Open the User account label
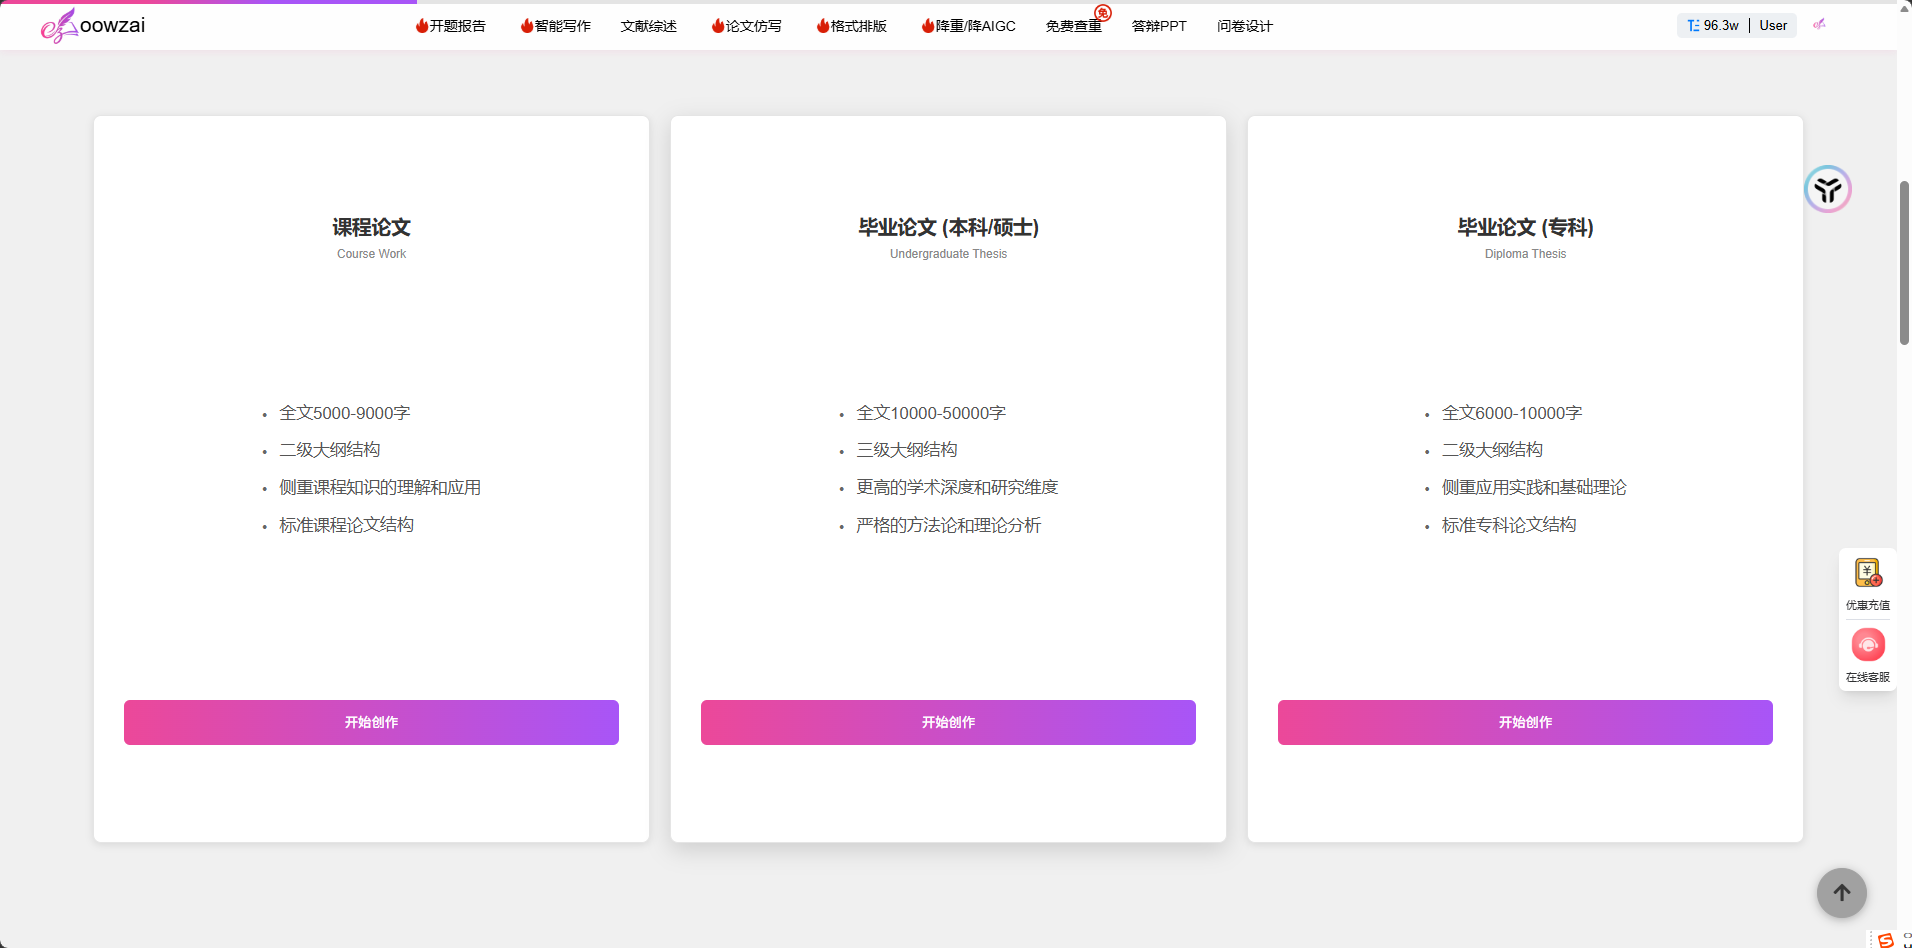The height and width of the screenshot is (948, 1912). tap(1774, 25)
